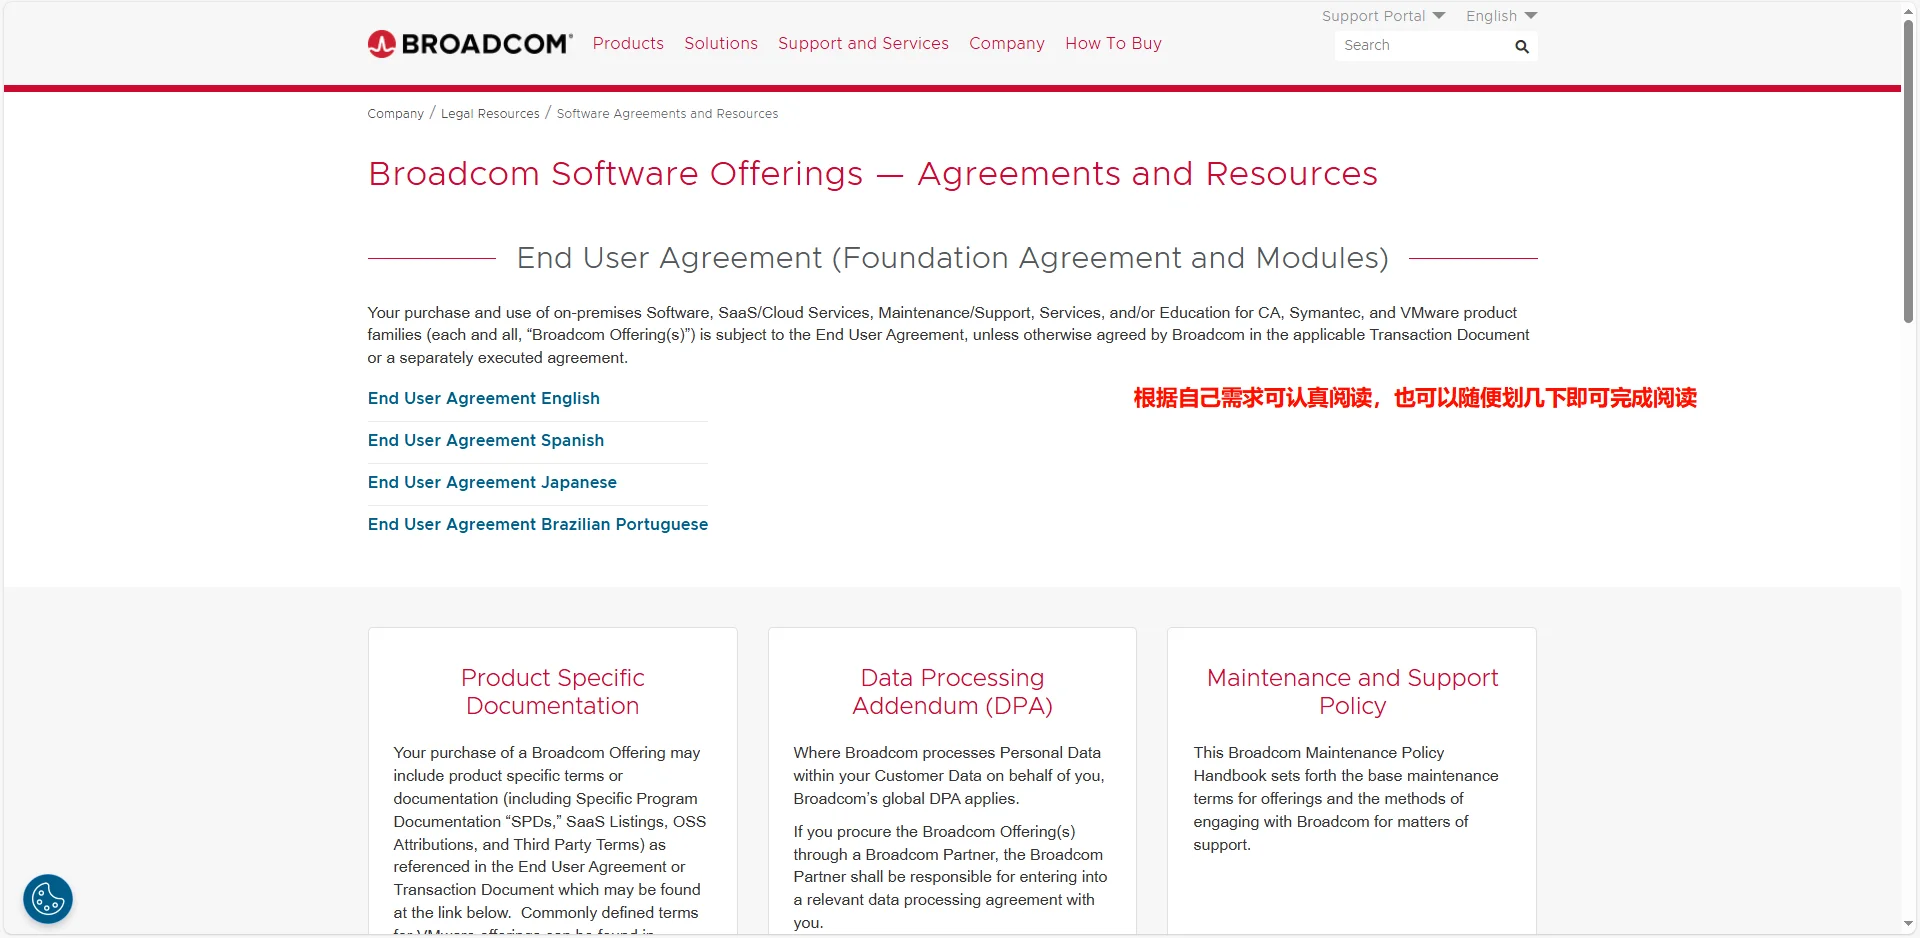Select How To Buy menu
This screenshot has width=1920, height=938.
(x=1113, y=44)
